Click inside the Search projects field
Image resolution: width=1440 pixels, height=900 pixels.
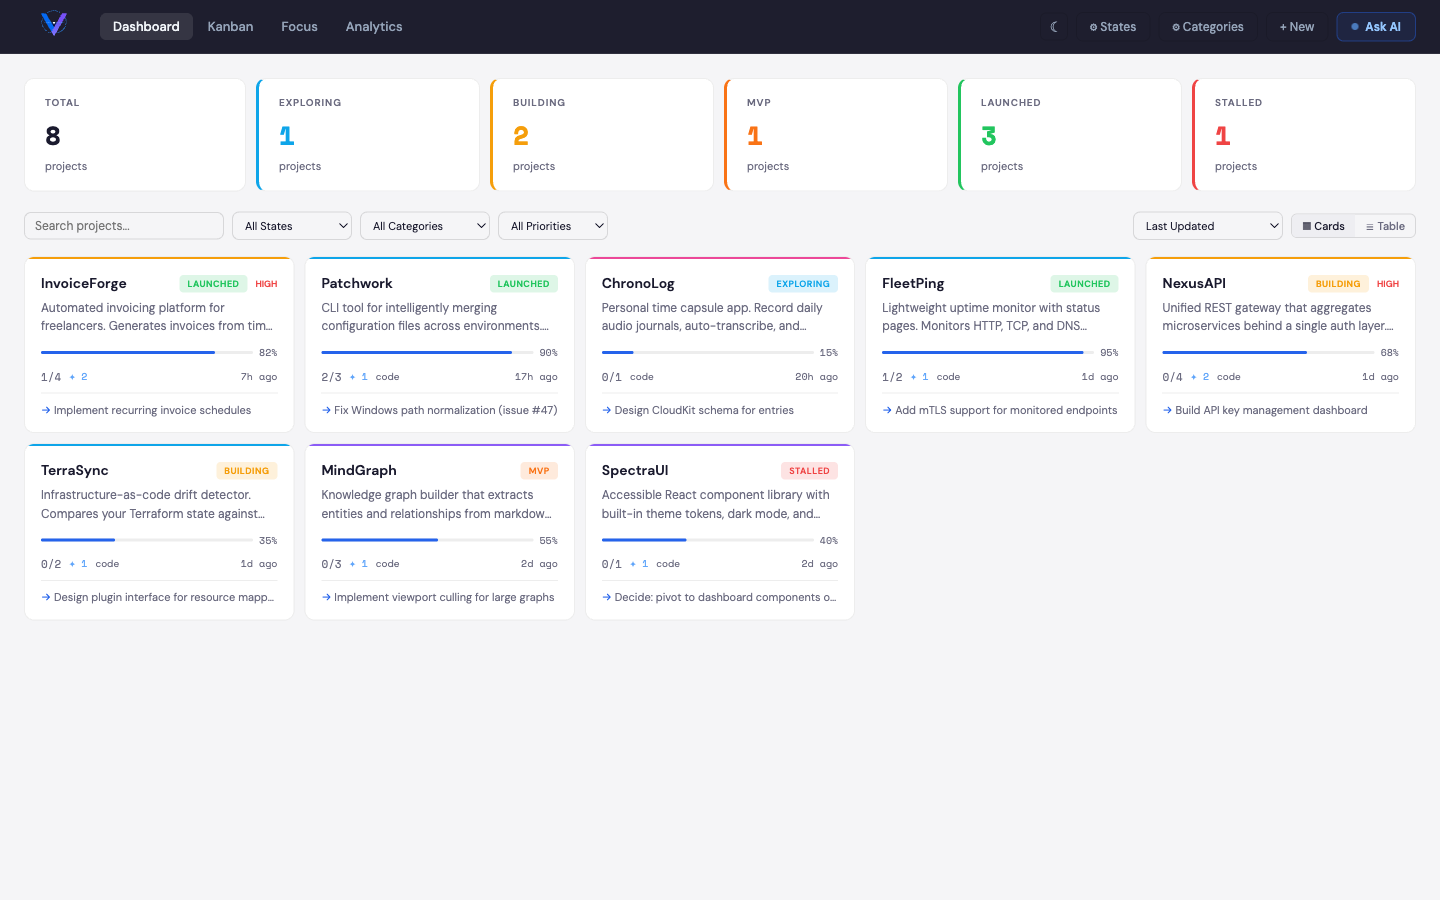click(x=124, y=226)
